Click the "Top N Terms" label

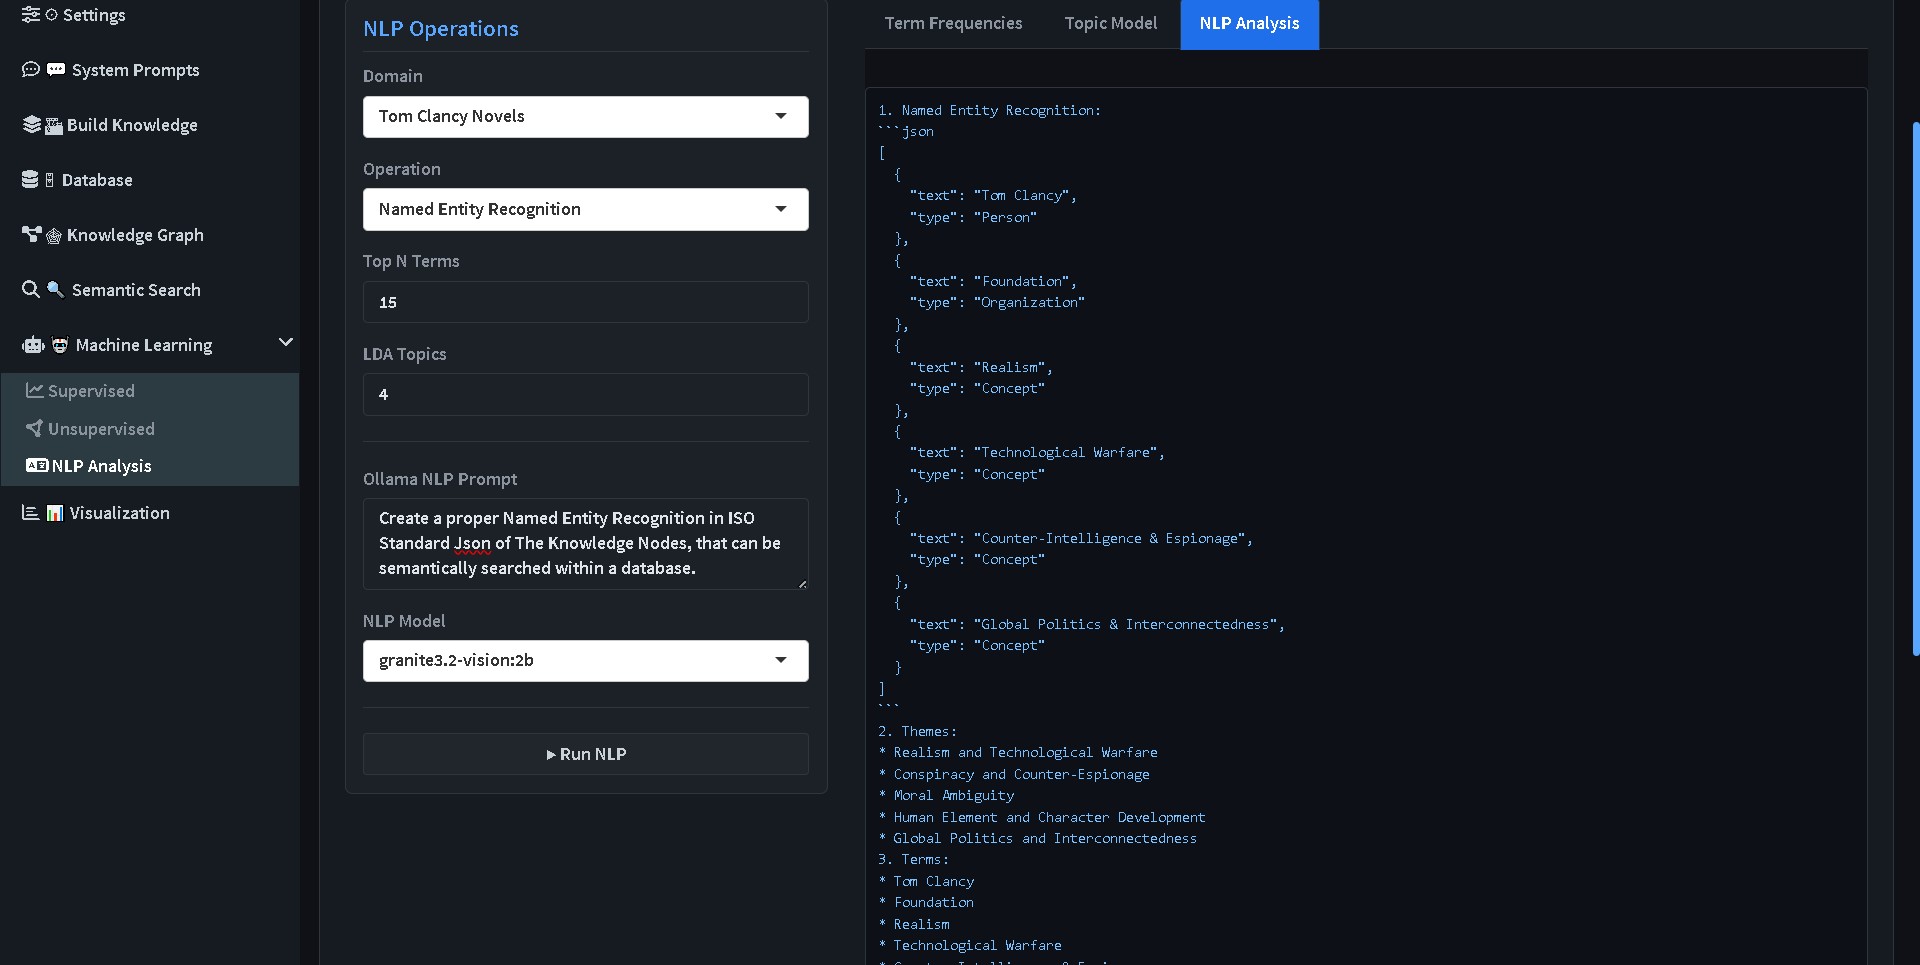click(x=411, y=261)
